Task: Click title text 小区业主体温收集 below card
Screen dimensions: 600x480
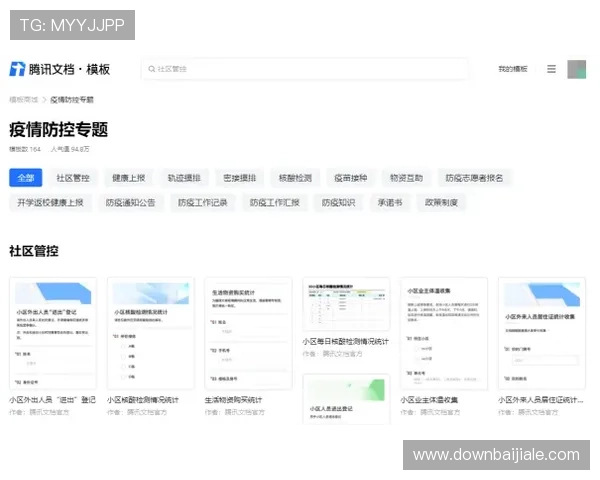Action: pos(429,400)
